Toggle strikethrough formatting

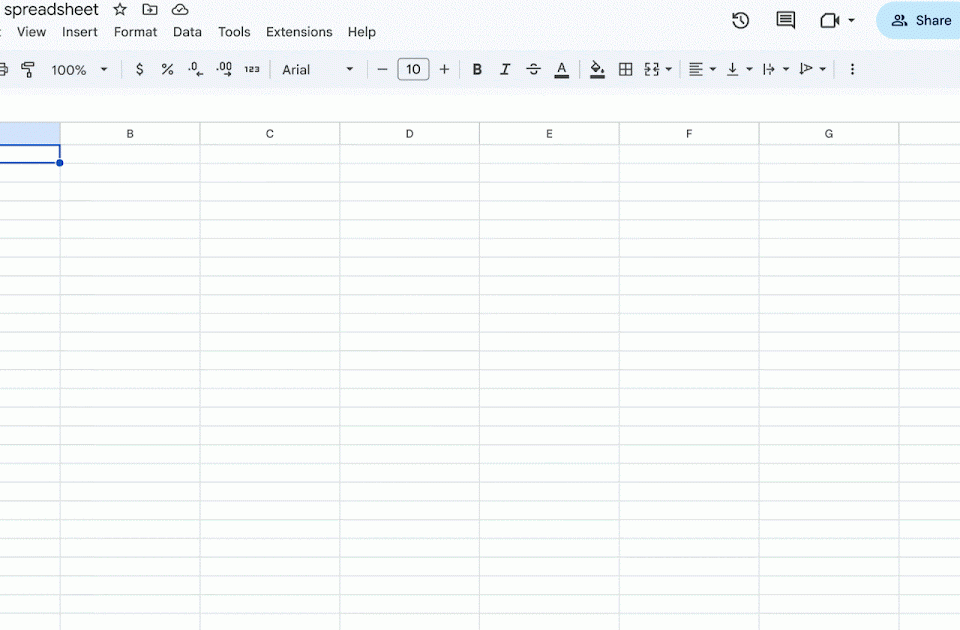tap(533, 70)
